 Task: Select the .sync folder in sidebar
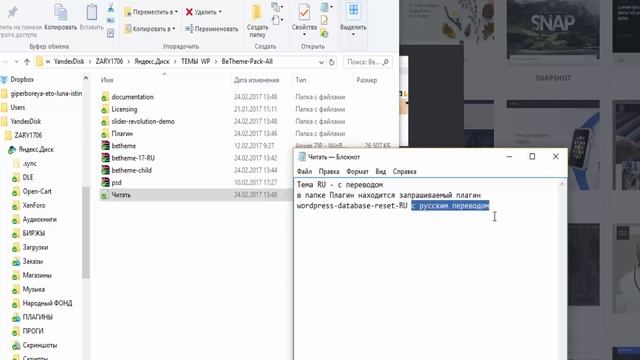(29, 163)
